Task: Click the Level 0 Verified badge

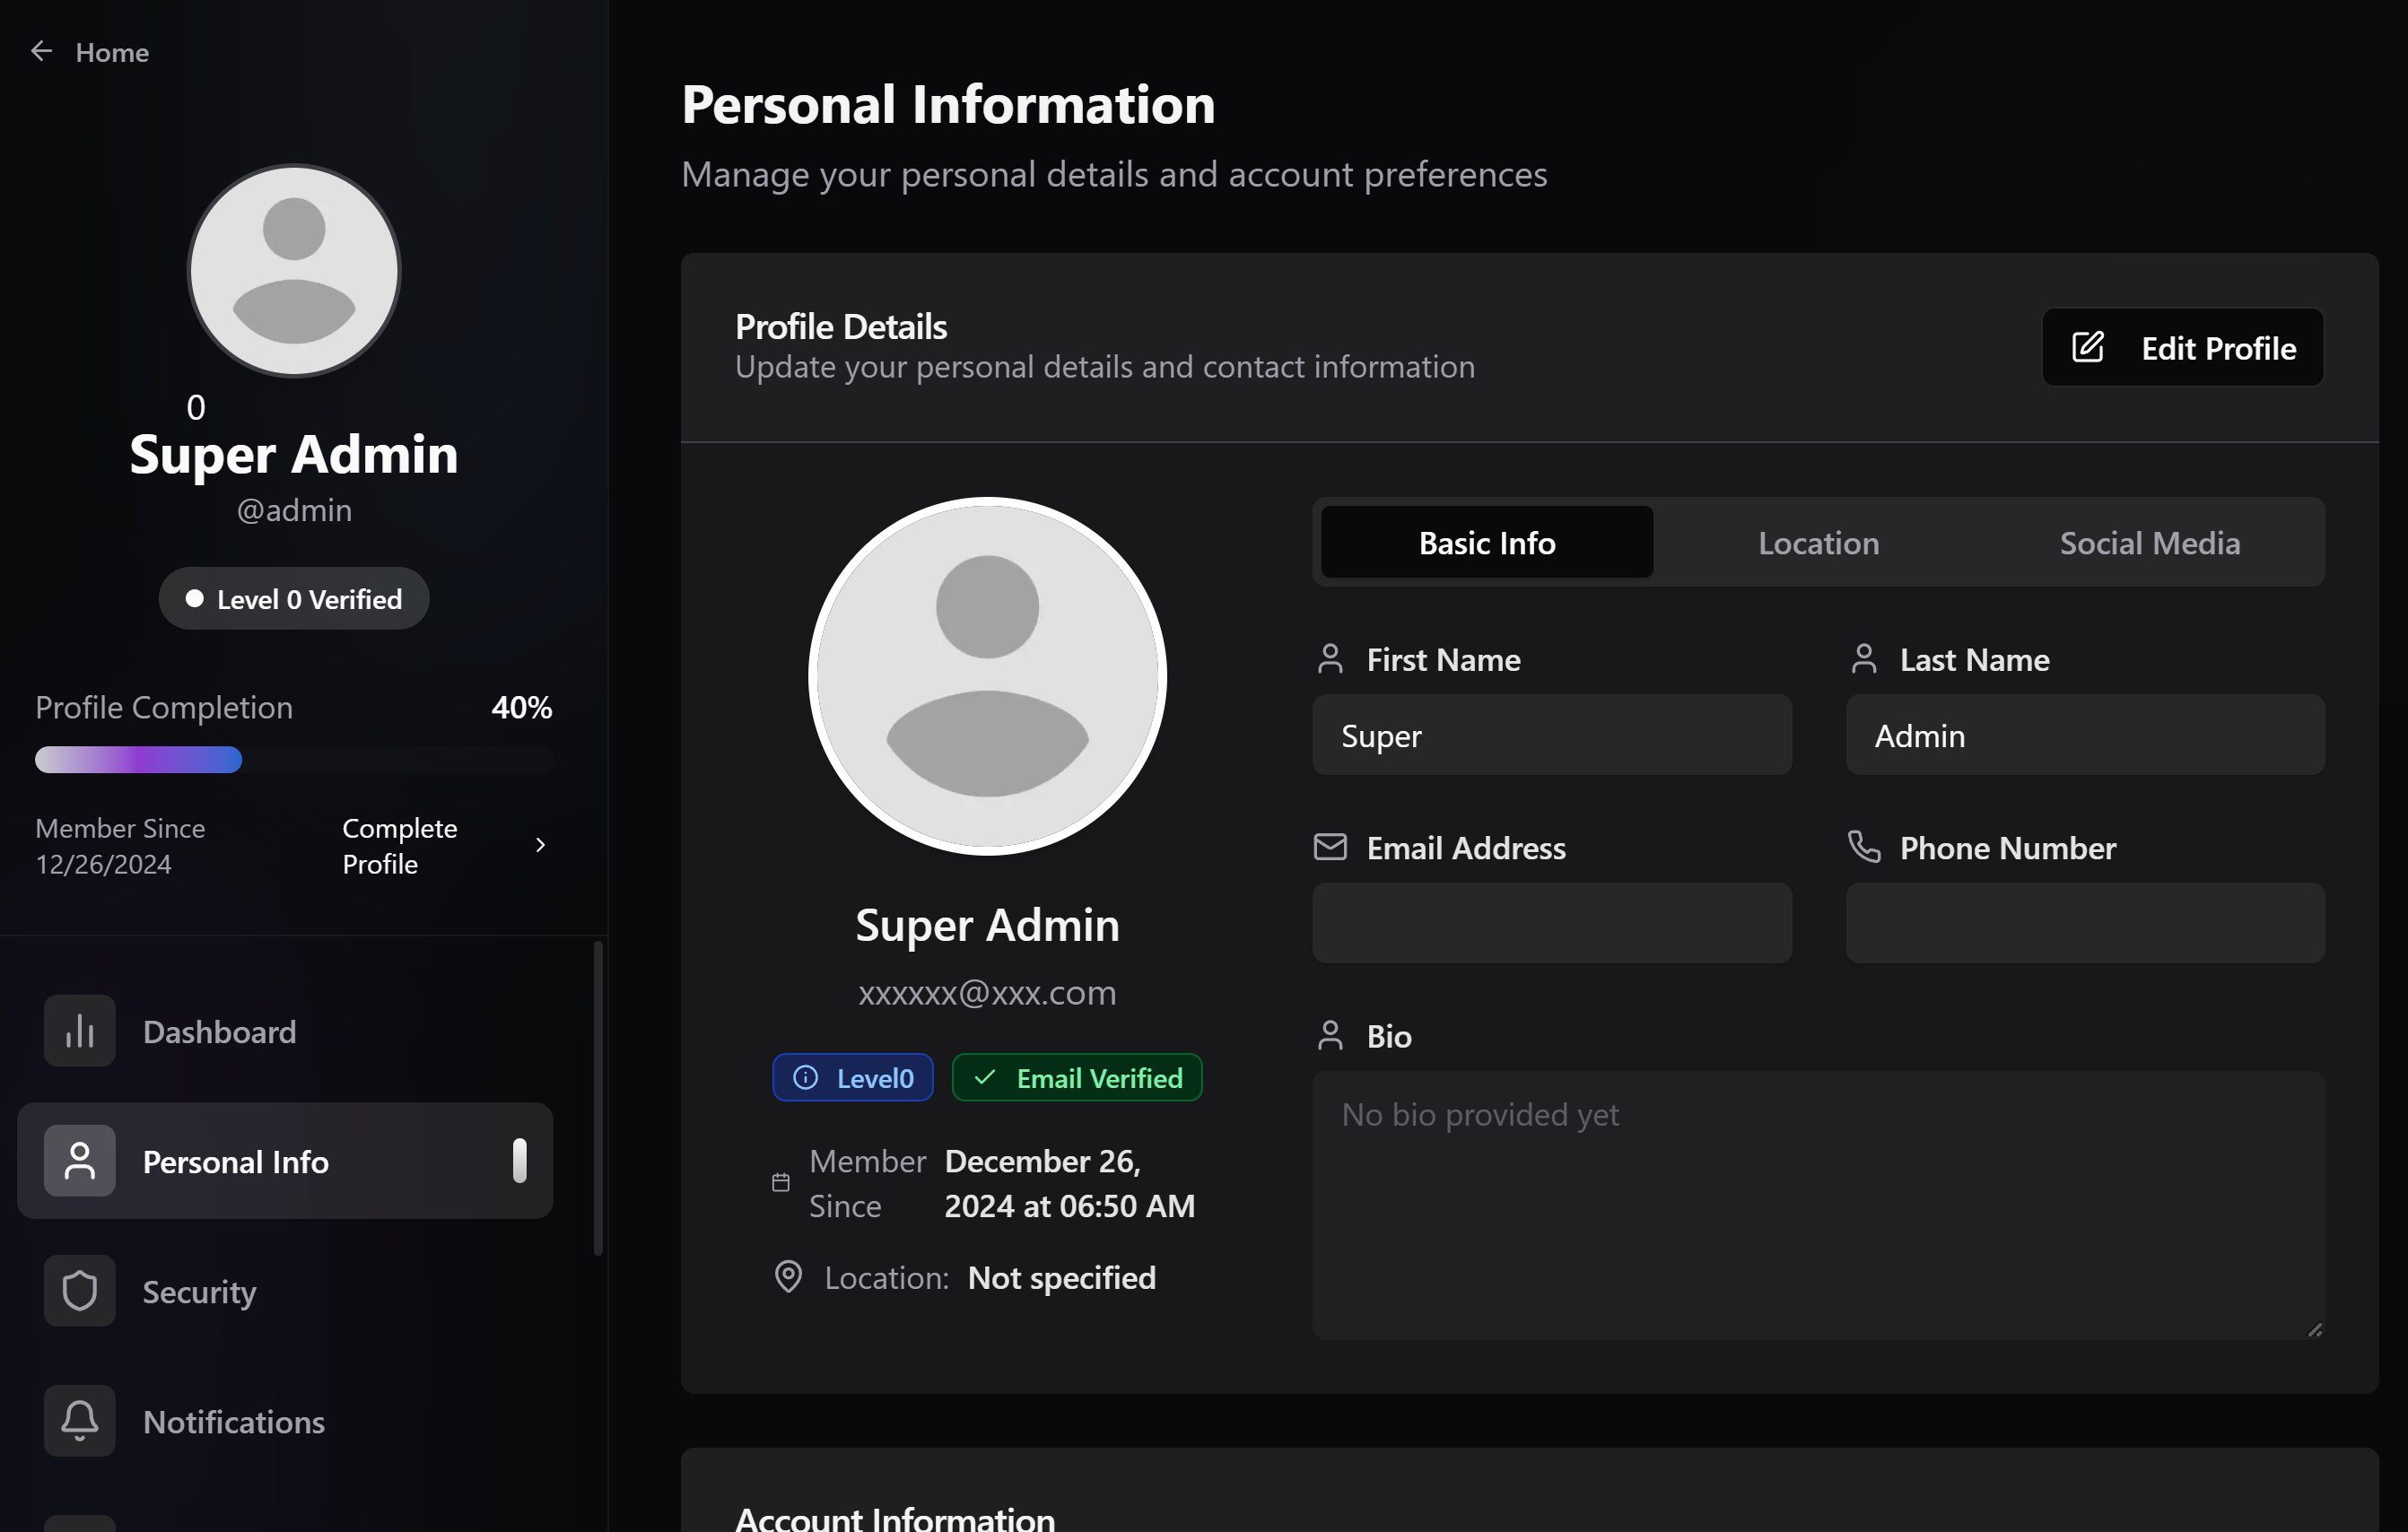Action: click(x=293, y=598)
